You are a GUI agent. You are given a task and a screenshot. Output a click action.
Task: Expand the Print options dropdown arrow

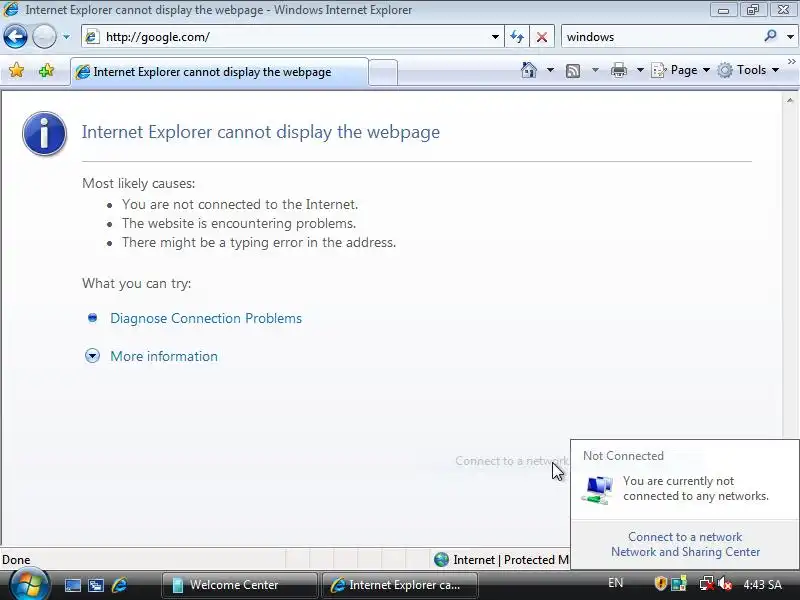pos(640,70)
